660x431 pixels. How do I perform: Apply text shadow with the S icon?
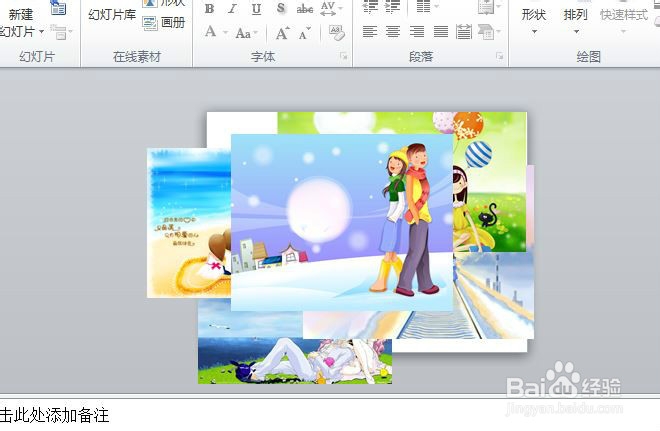point(281,8)
